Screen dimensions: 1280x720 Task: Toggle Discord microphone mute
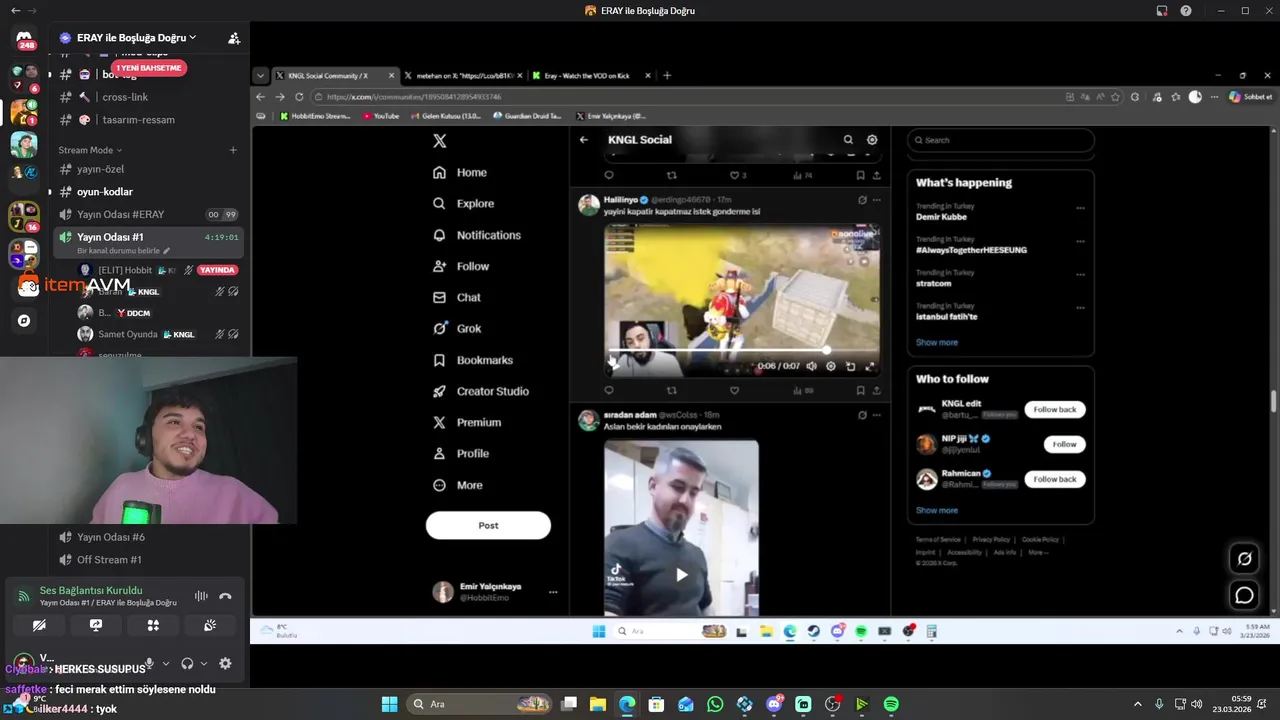point(149,663)
